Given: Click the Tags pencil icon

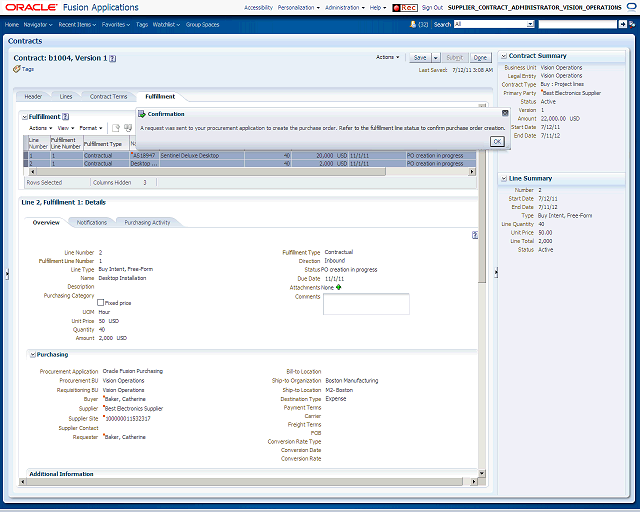Looking at the screenshot, I should (x=17, y=69).
